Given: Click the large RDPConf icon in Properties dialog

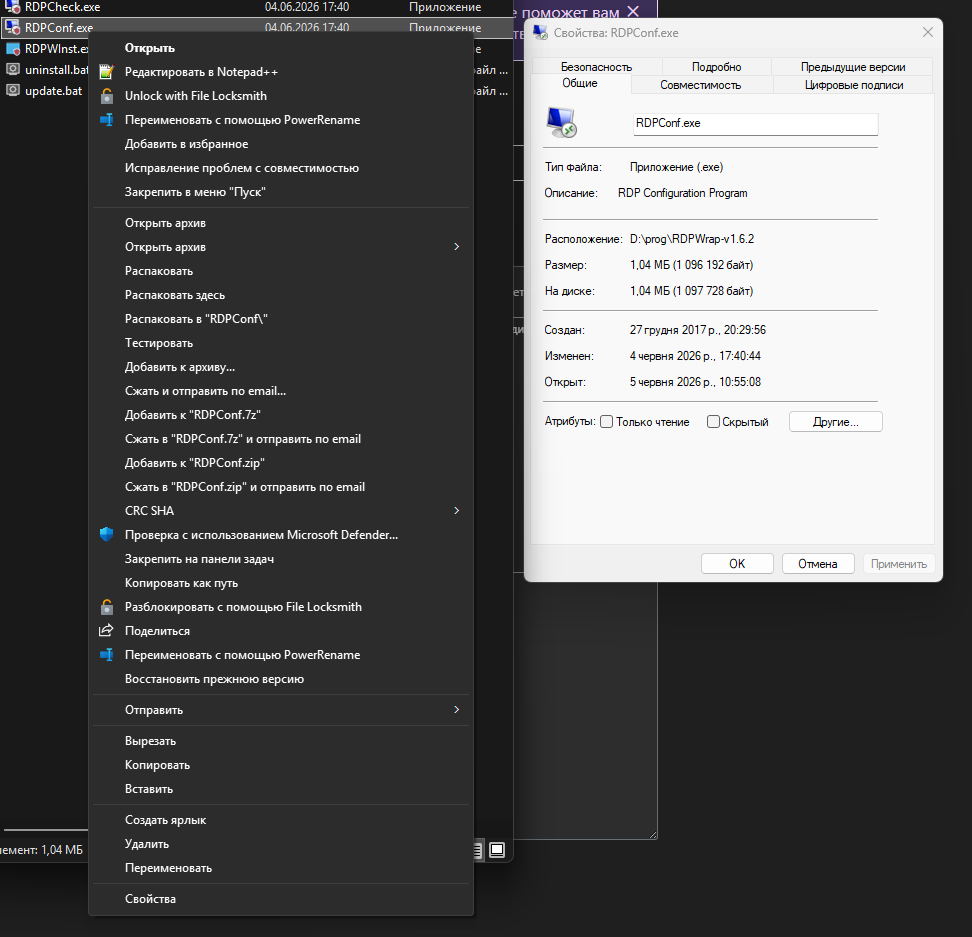Looking at the screenshot, I should [x=562, y=122].
